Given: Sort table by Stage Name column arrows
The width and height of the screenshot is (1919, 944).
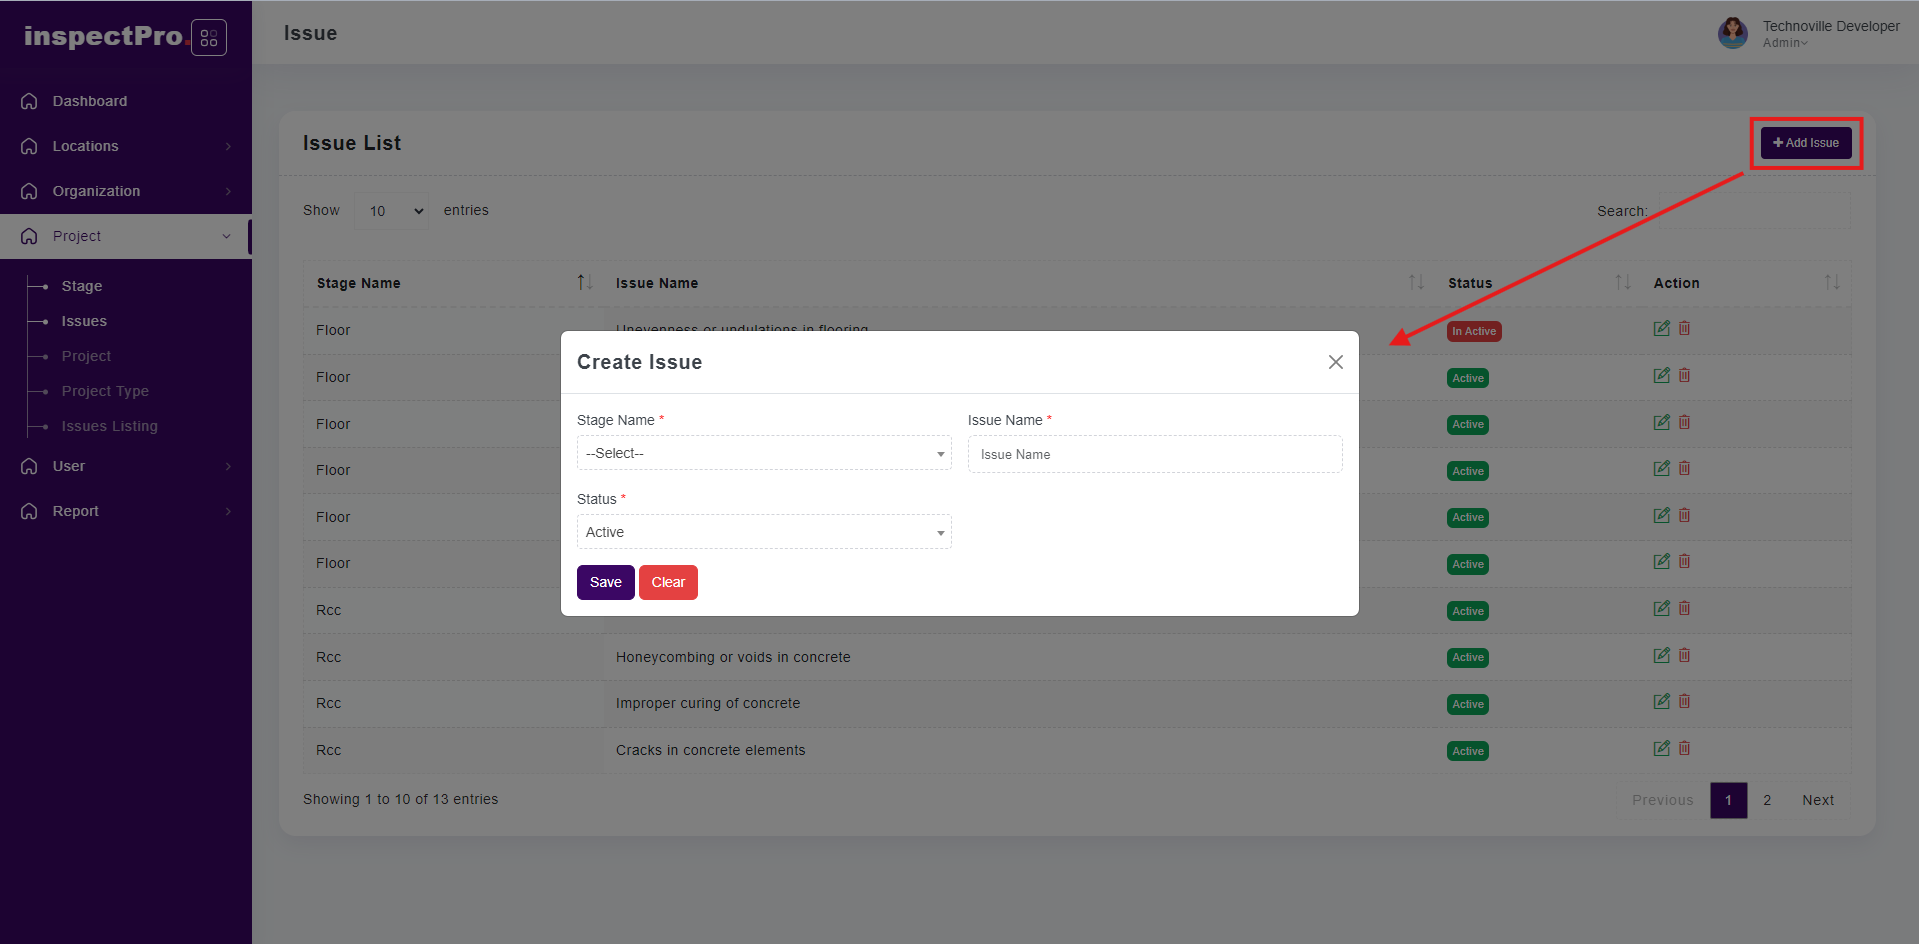Looking at the screenshot, I should pyautogui.click(x=585, y=283).
